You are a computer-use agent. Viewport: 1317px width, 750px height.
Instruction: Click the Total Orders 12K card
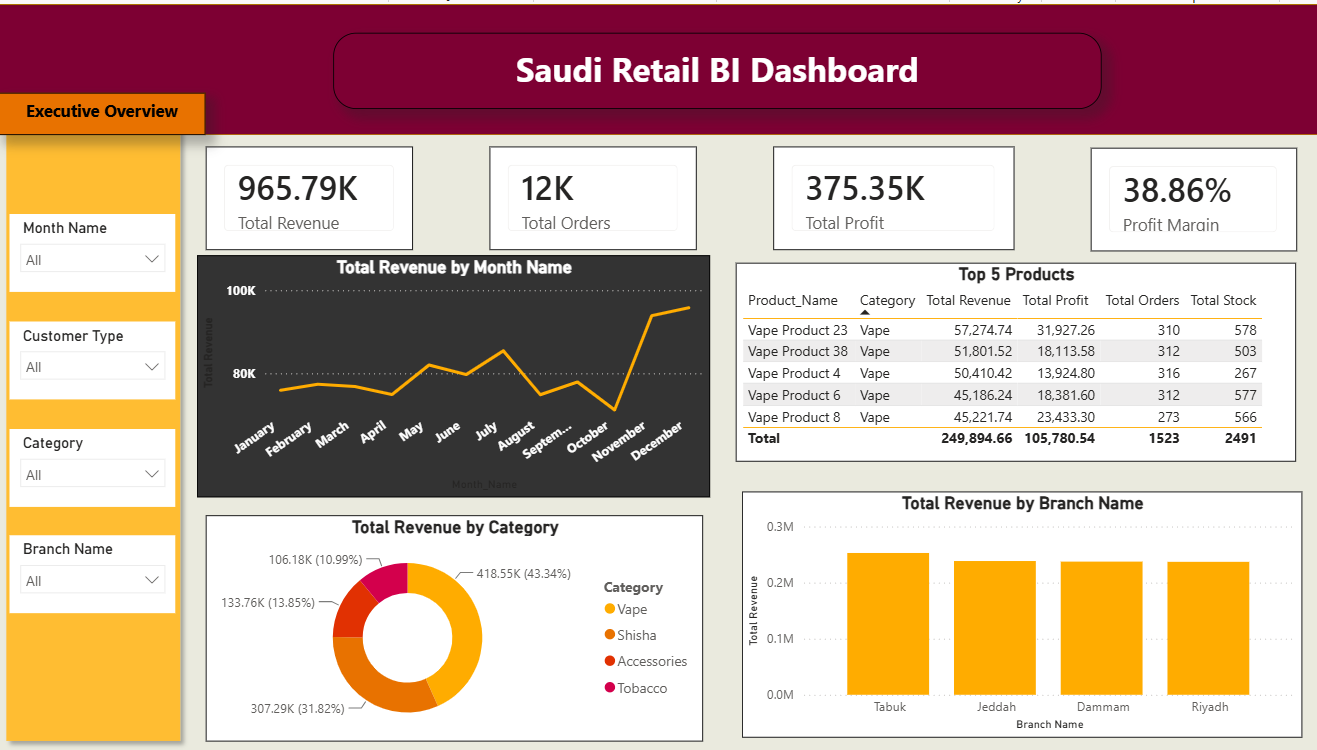tap(593, 198)
